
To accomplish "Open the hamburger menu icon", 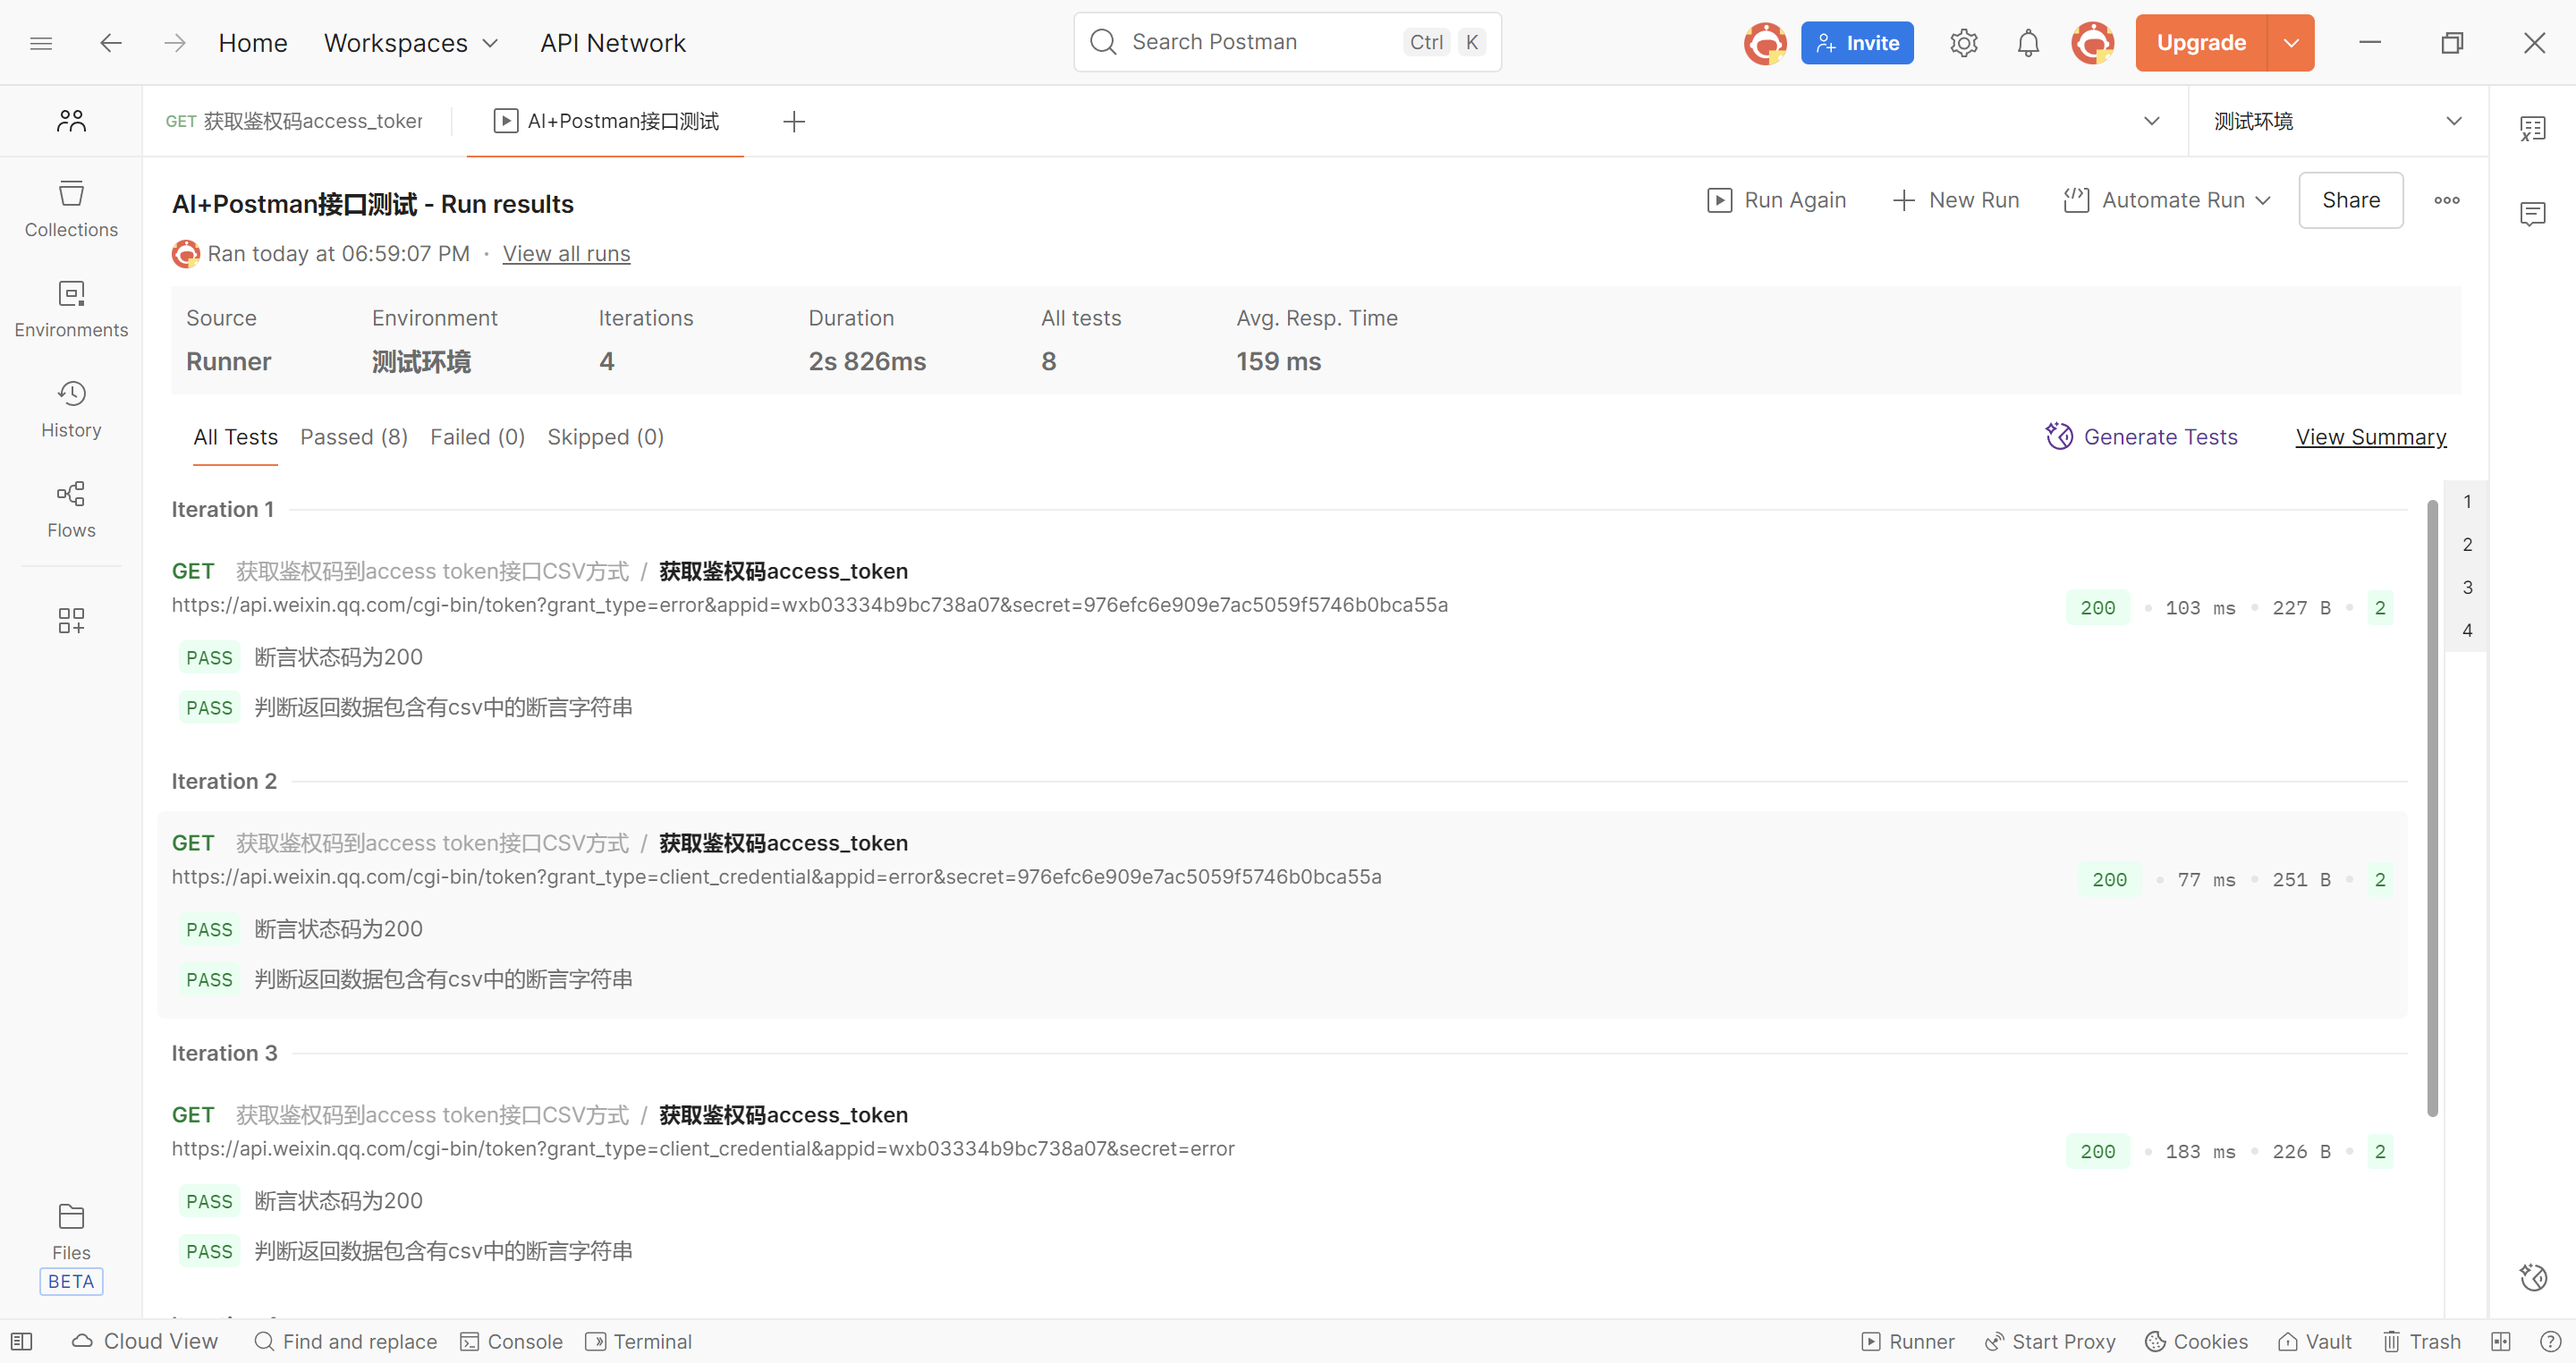I will pyautogui.click(x=41, y=43).
